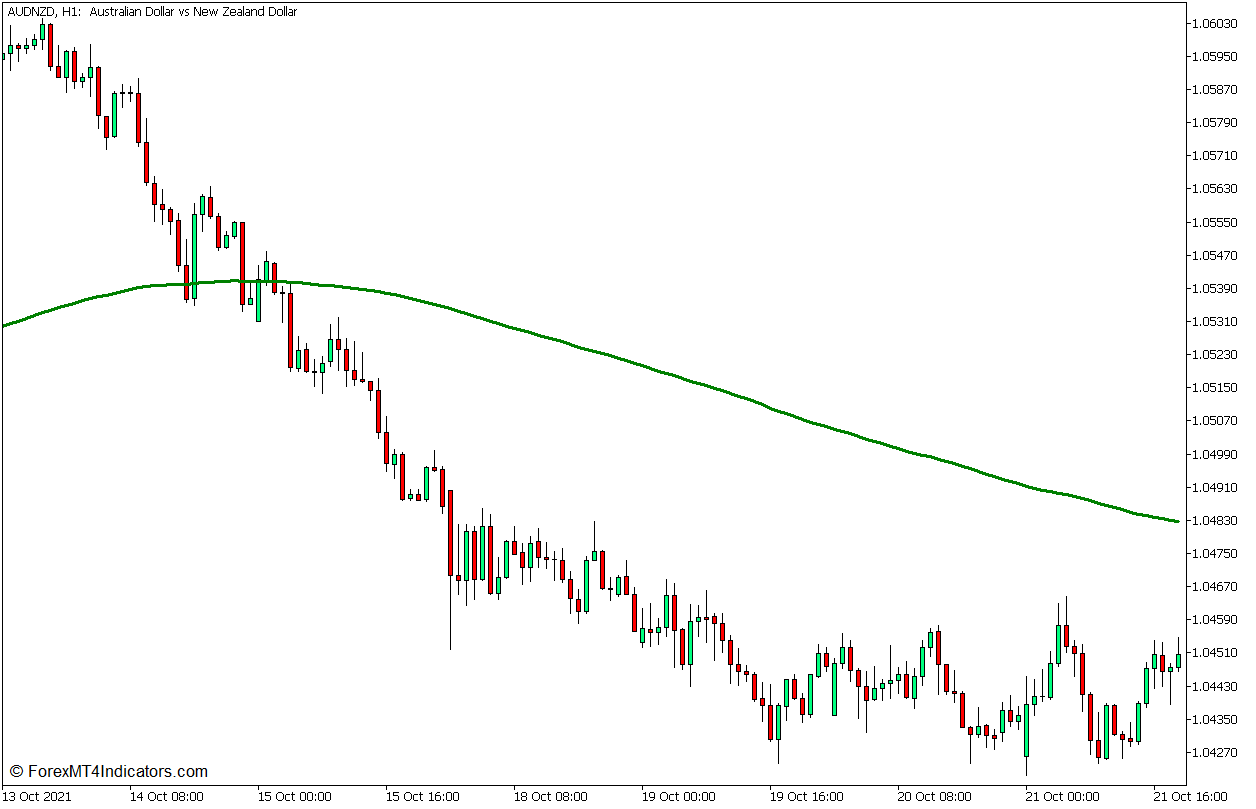This screenshot has width=1256, height=809.
Task: Click the 19 Oct 00:00 time marker
Action: (x=678, y=797)
